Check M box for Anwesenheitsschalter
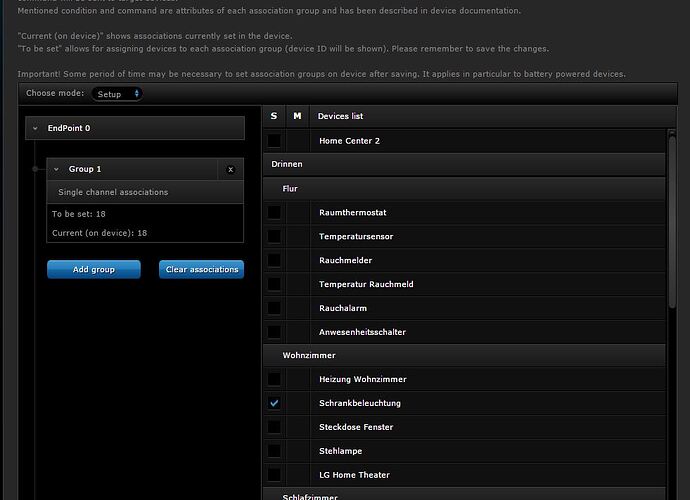690x500 pixels. 298,332
